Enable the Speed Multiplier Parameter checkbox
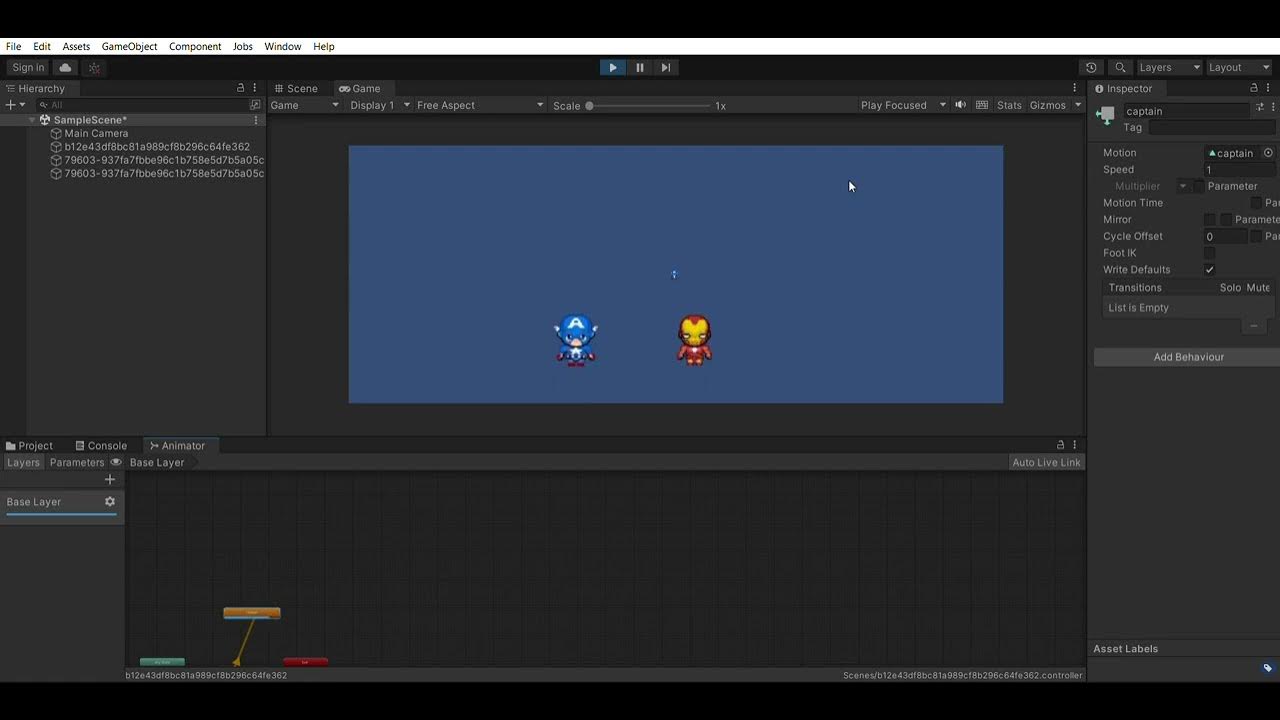1280x720 pixels. [x=1198, y=186]
